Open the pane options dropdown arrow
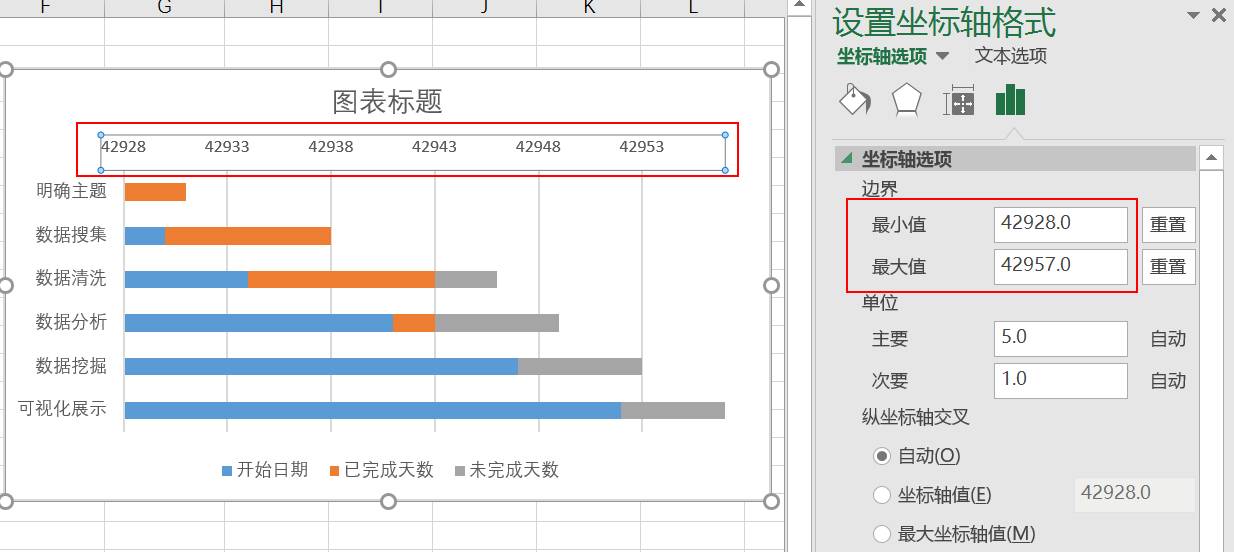This screenshot has width=1234, height=552. 1193,15
